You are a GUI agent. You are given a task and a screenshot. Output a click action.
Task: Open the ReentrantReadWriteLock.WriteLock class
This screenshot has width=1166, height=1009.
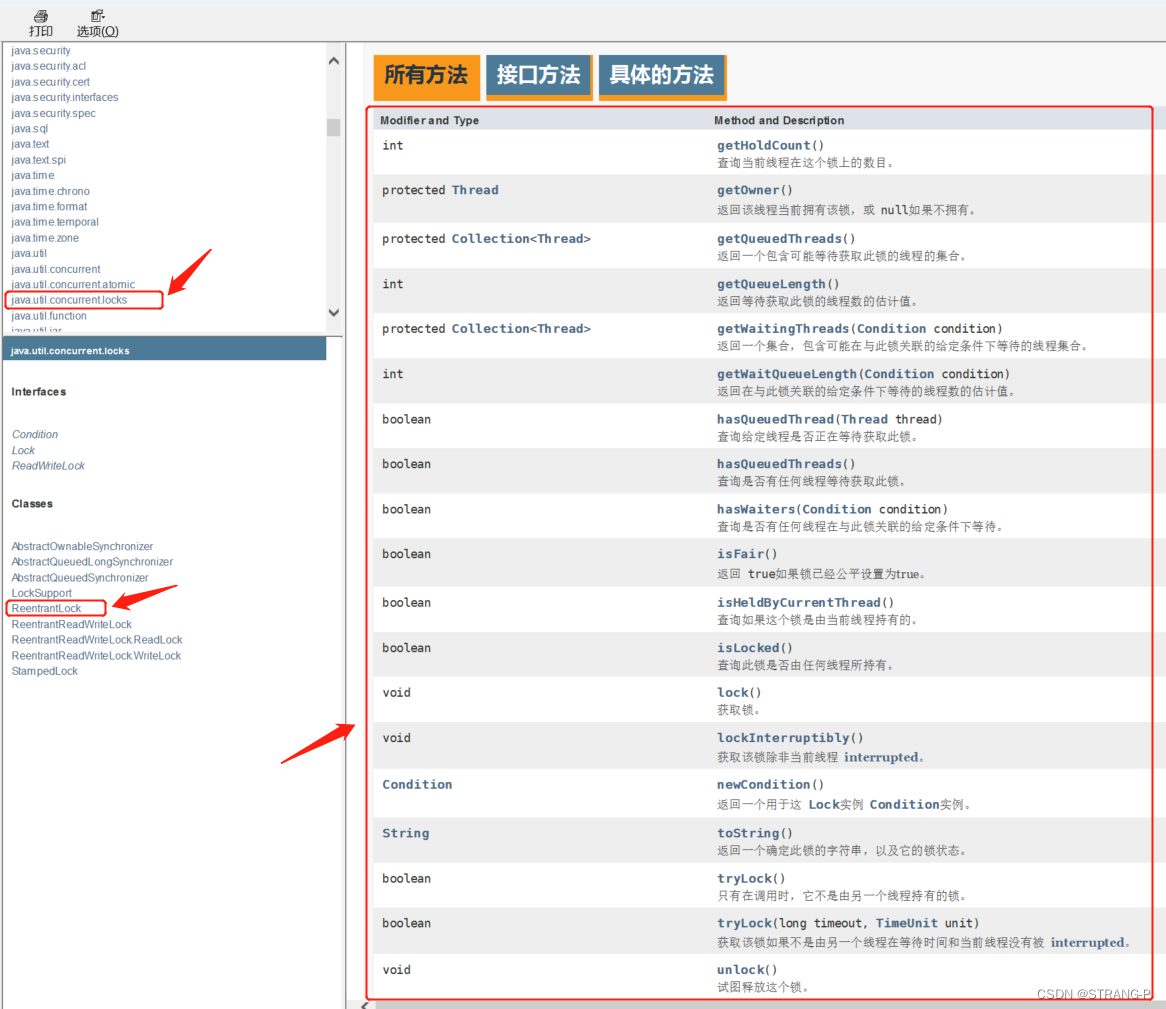pyautogui.click(x=97, y=656)
